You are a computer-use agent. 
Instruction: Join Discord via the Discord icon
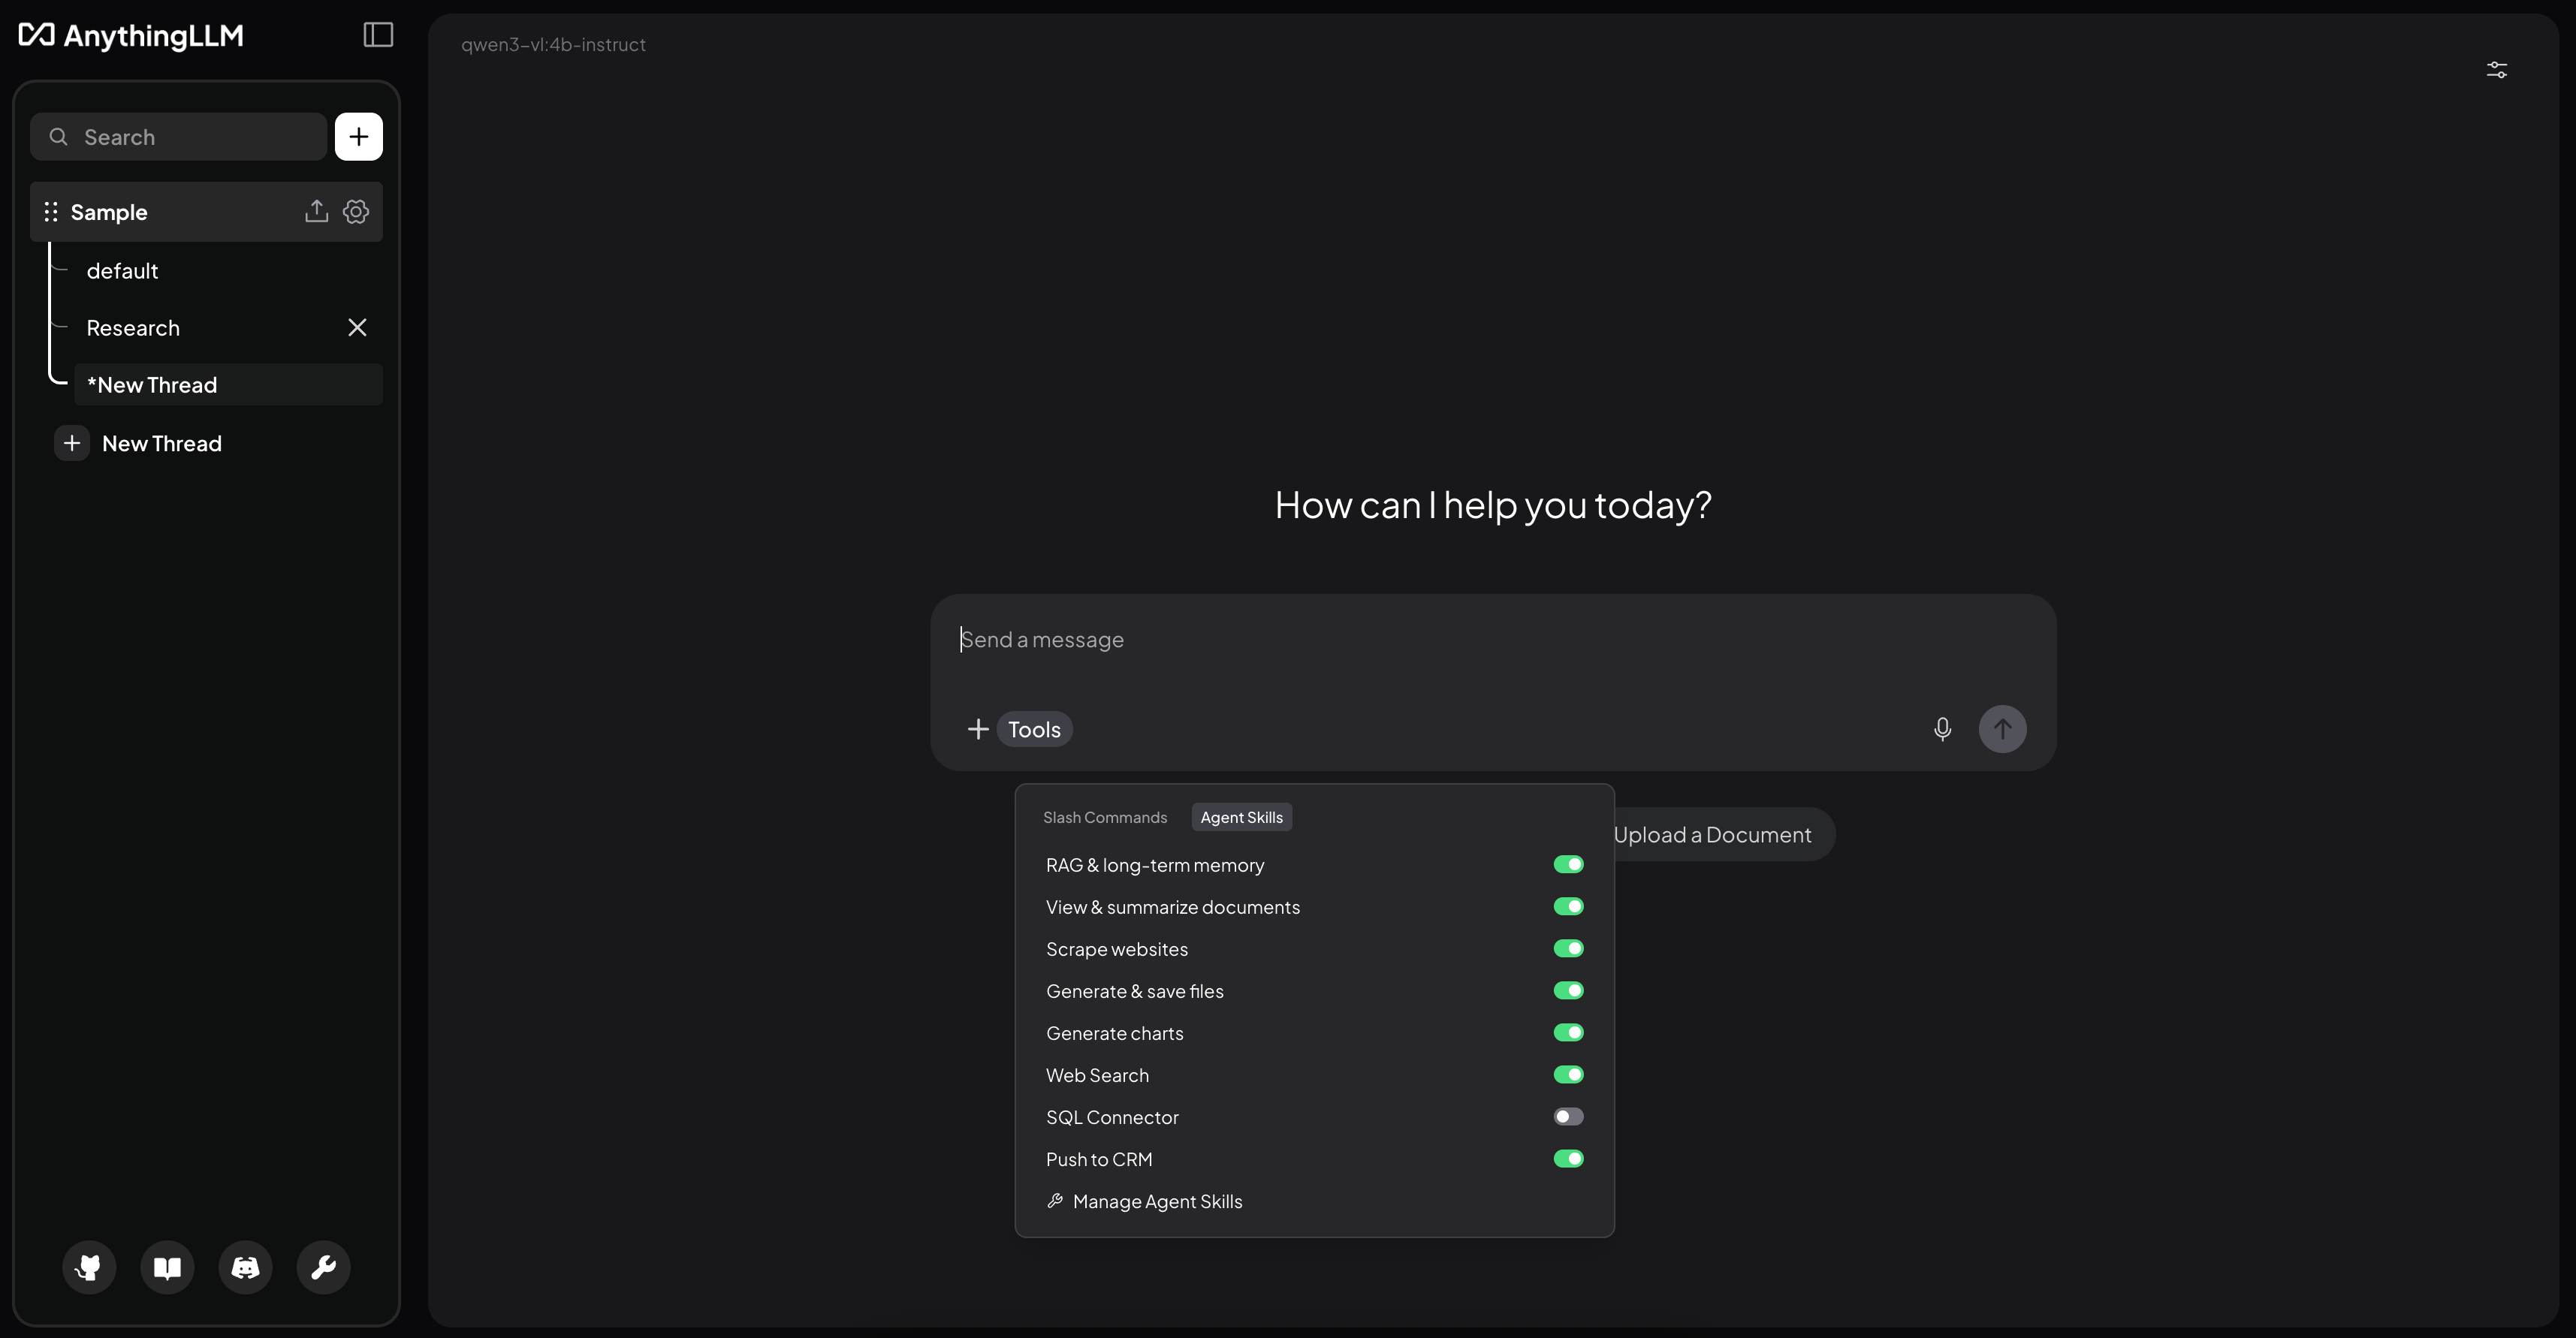[x=245, y=1267]
